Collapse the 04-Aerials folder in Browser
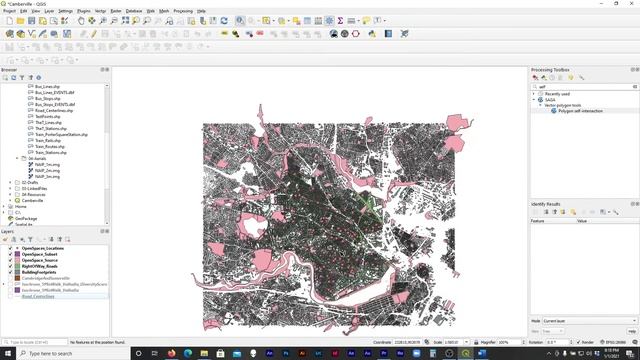Screen dimensions: 640x360 17,158
